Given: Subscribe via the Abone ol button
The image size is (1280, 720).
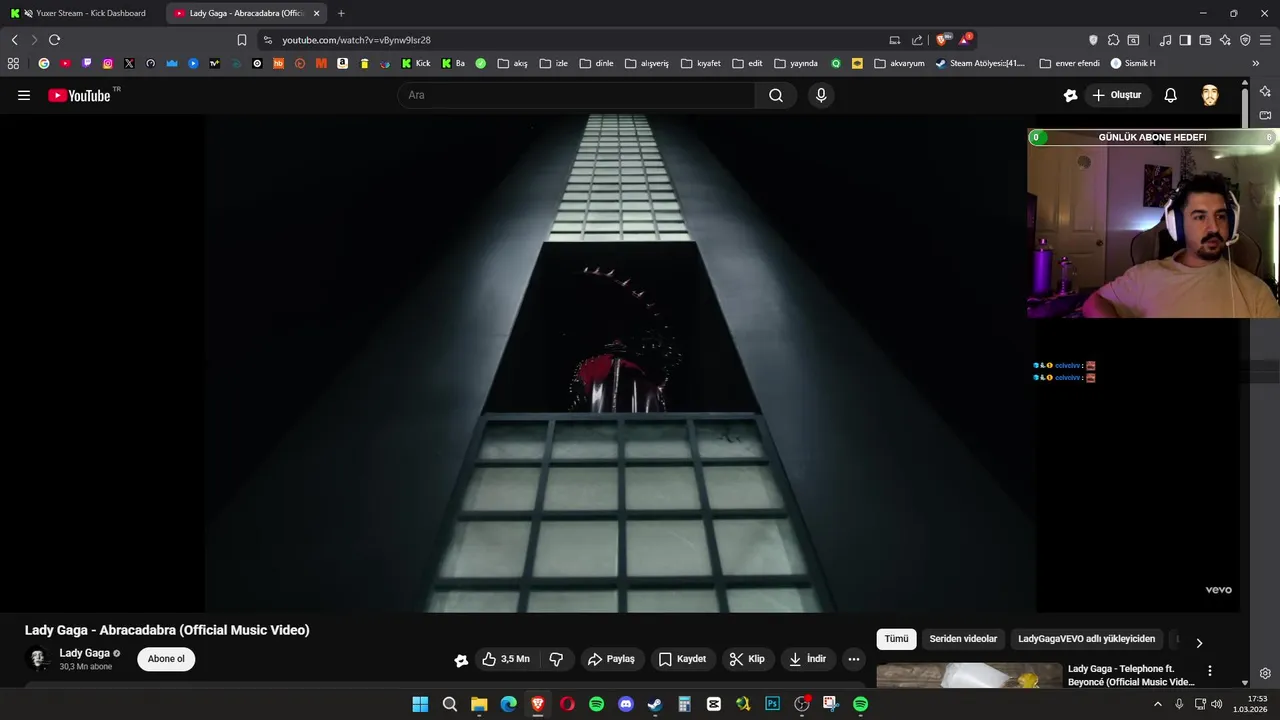Looking at the screenshot, I should [x=166, y=659].
